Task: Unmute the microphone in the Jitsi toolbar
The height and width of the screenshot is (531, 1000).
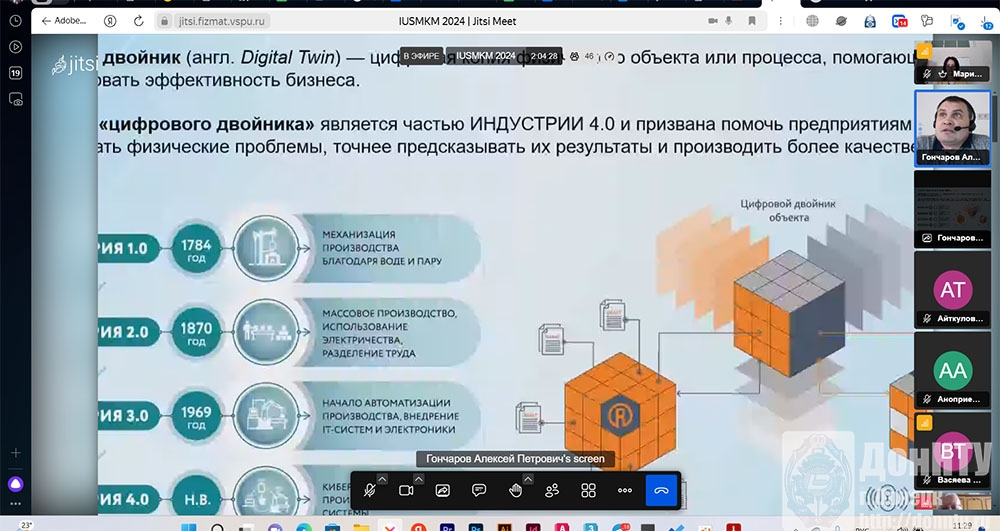Action: click(369, 490)
